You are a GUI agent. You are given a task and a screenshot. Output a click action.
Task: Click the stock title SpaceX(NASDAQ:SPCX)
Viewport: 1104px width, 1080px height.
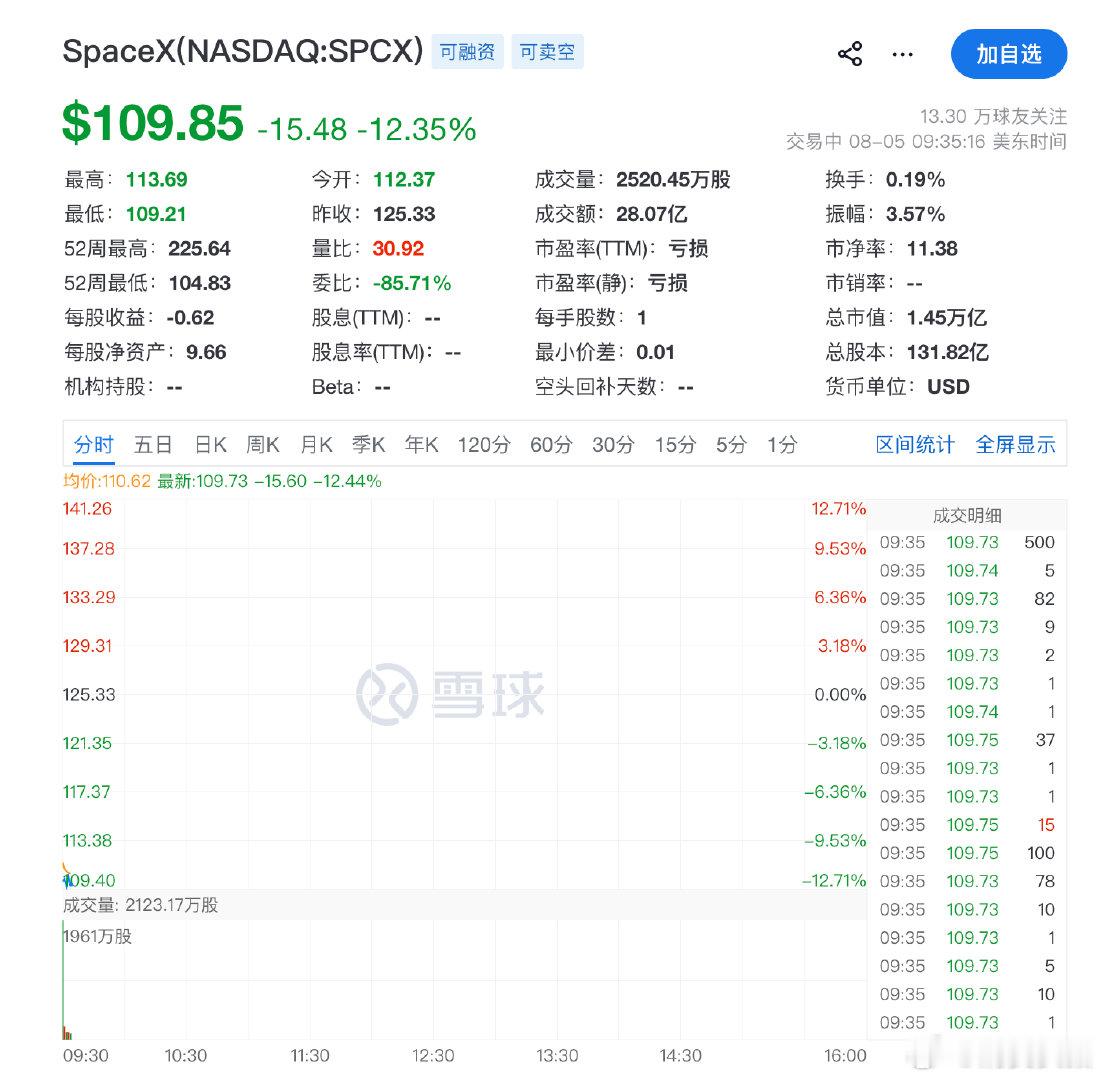coord(243,51)
